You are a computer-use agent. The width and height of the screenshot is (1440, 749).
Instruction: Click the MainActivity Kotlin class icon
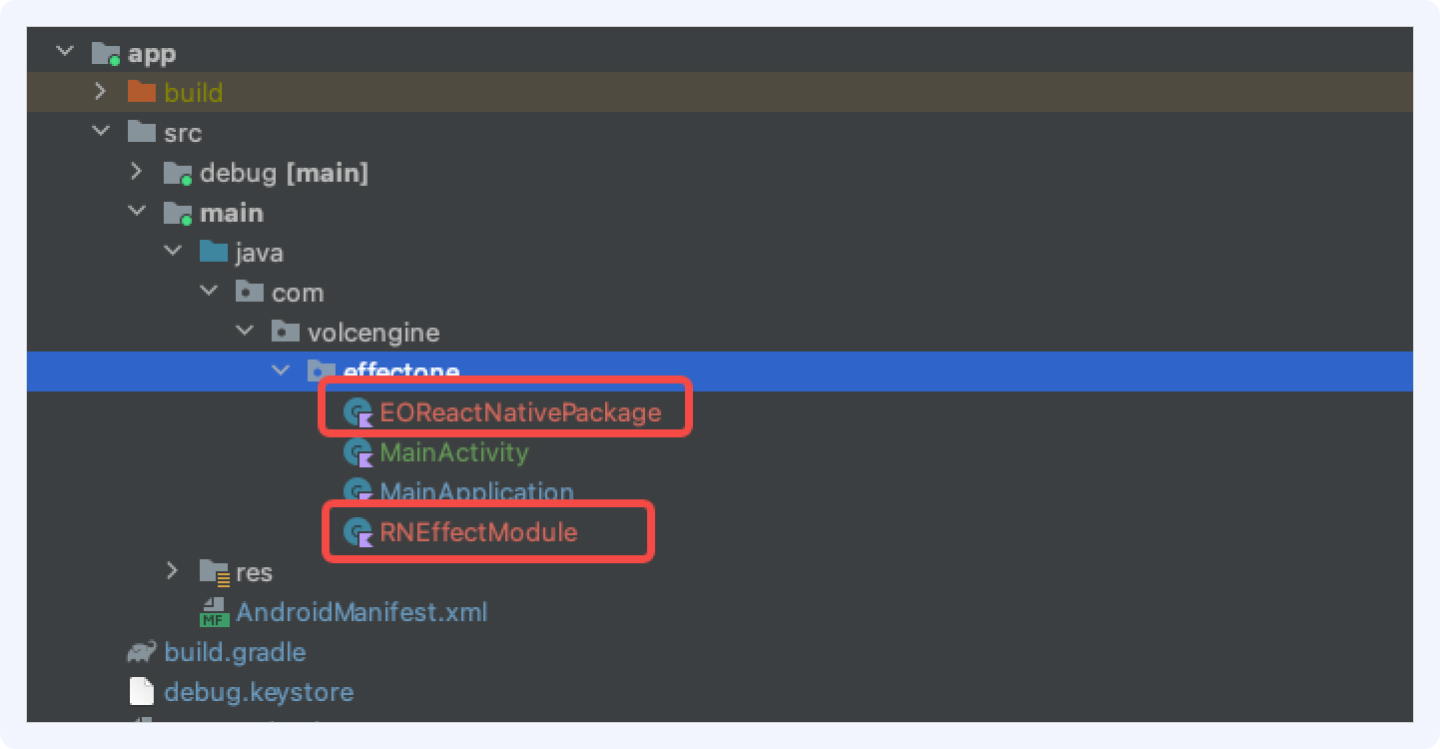[x=358, y=452]
